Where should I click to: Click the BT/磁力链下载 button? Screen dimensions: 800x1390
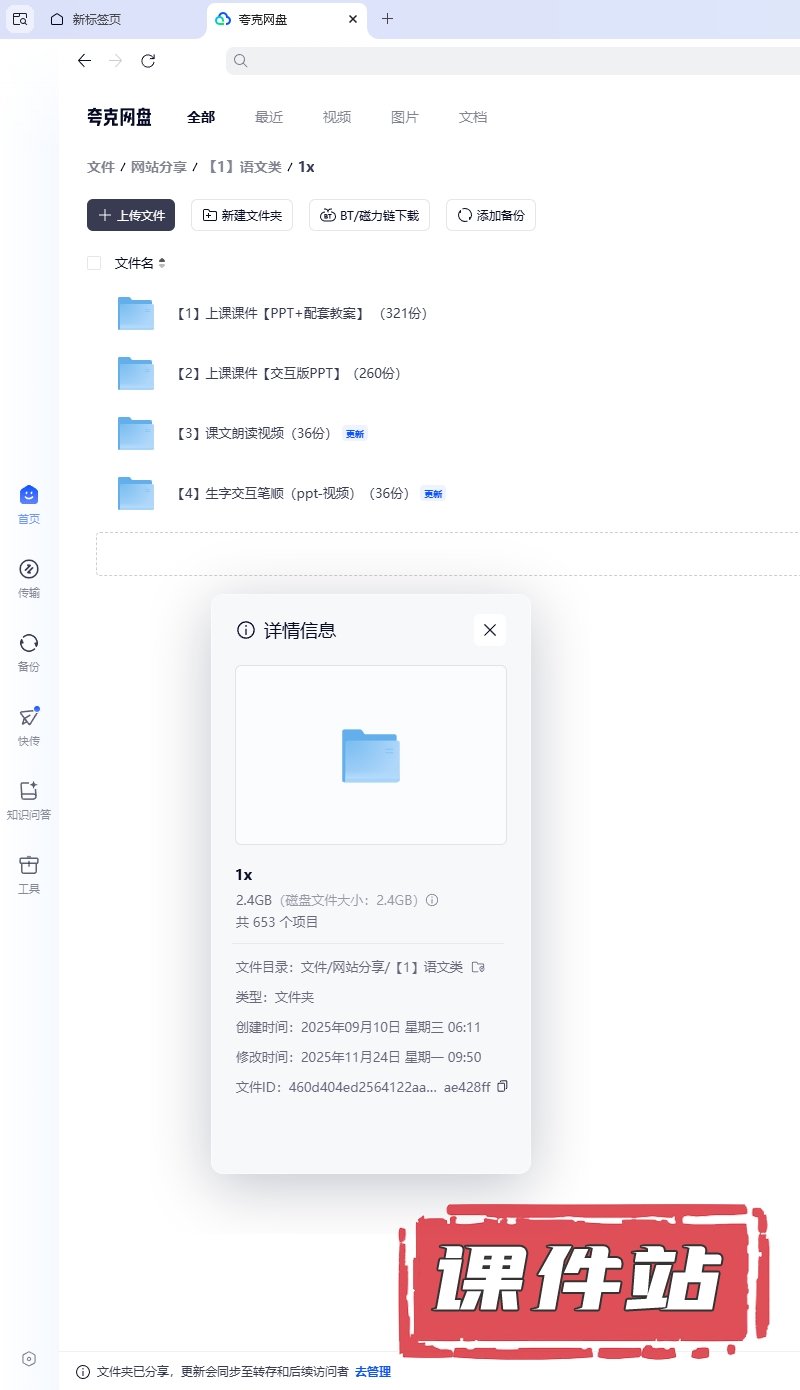coord(369,215)
